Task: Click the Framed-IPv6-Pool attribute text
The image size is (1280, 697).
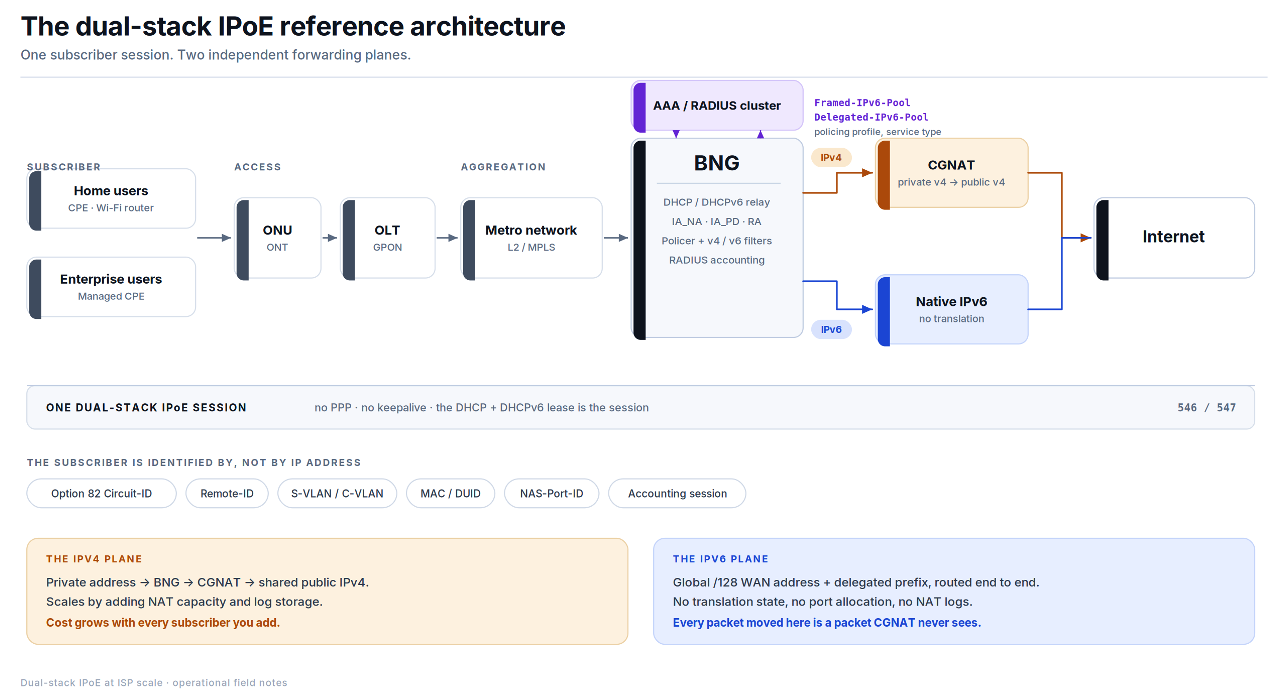Action: click(862, 103)
